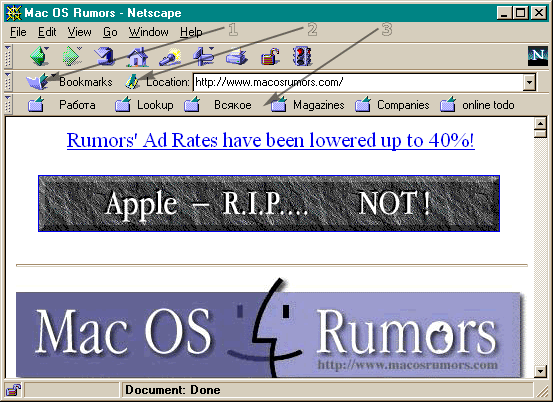
Task: Click the Search flashlight icon
Action: tap(170, 56)
